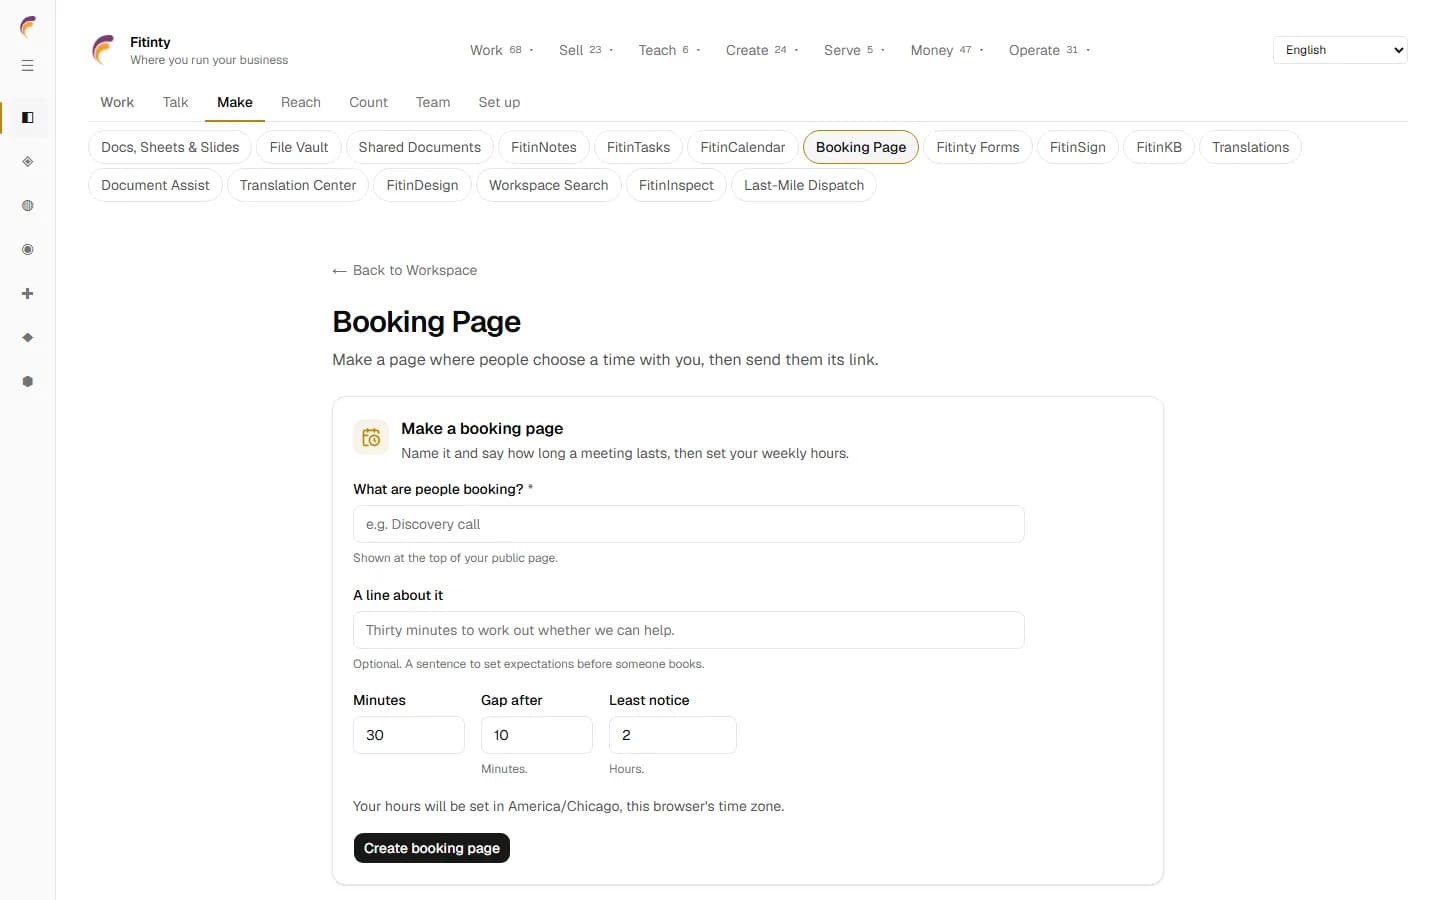Switch to the Reach tab
The width and height of the screenshot is (1440, 900).
click(301, 102)
